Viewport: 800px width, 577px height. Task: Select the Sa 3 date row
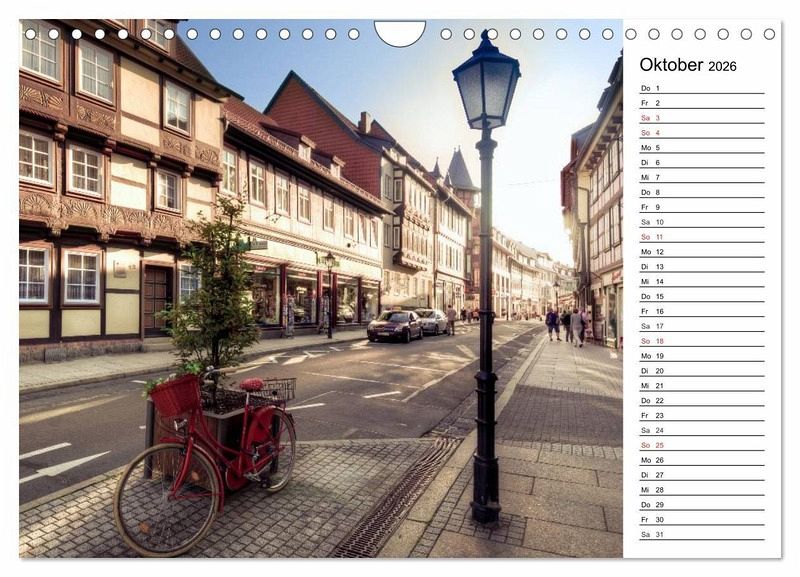click(701, 118)
